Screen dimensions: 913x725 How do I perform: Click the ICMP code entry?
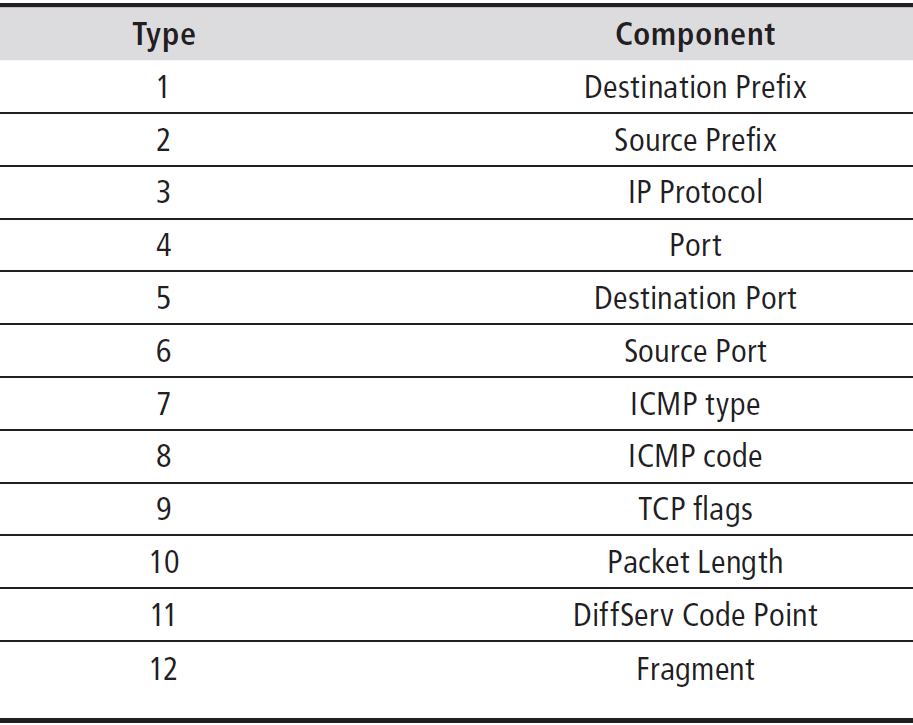695,456
